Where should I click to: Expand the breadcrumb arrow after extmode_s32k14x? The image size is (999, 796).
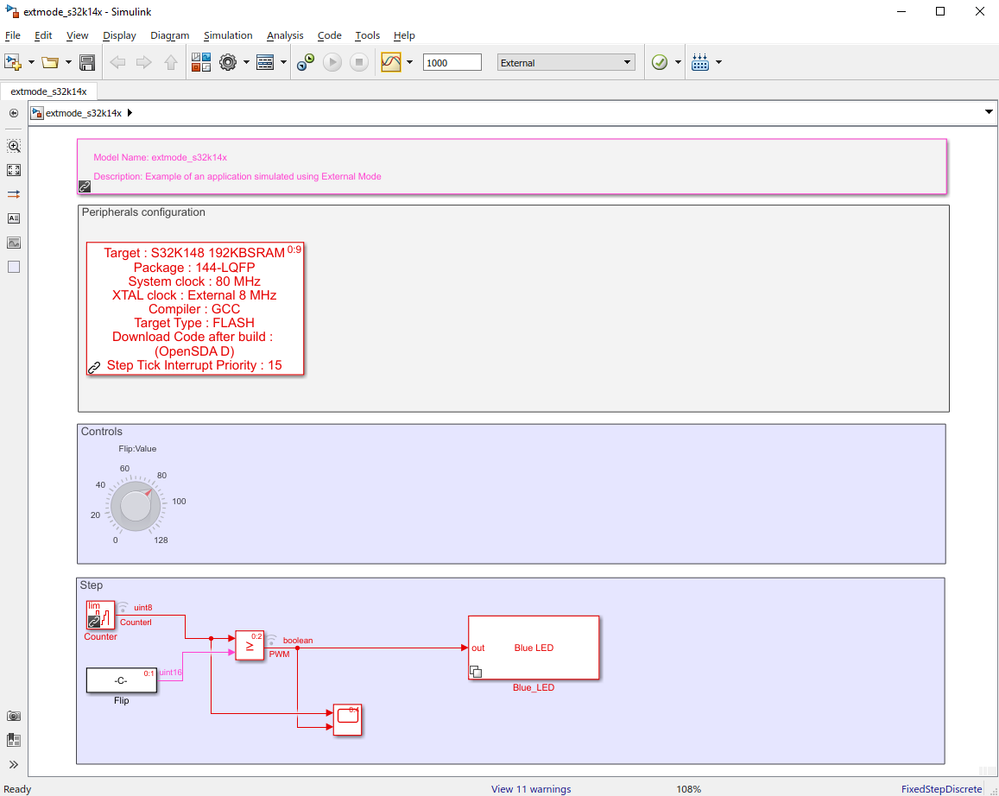tap(130, 113)
